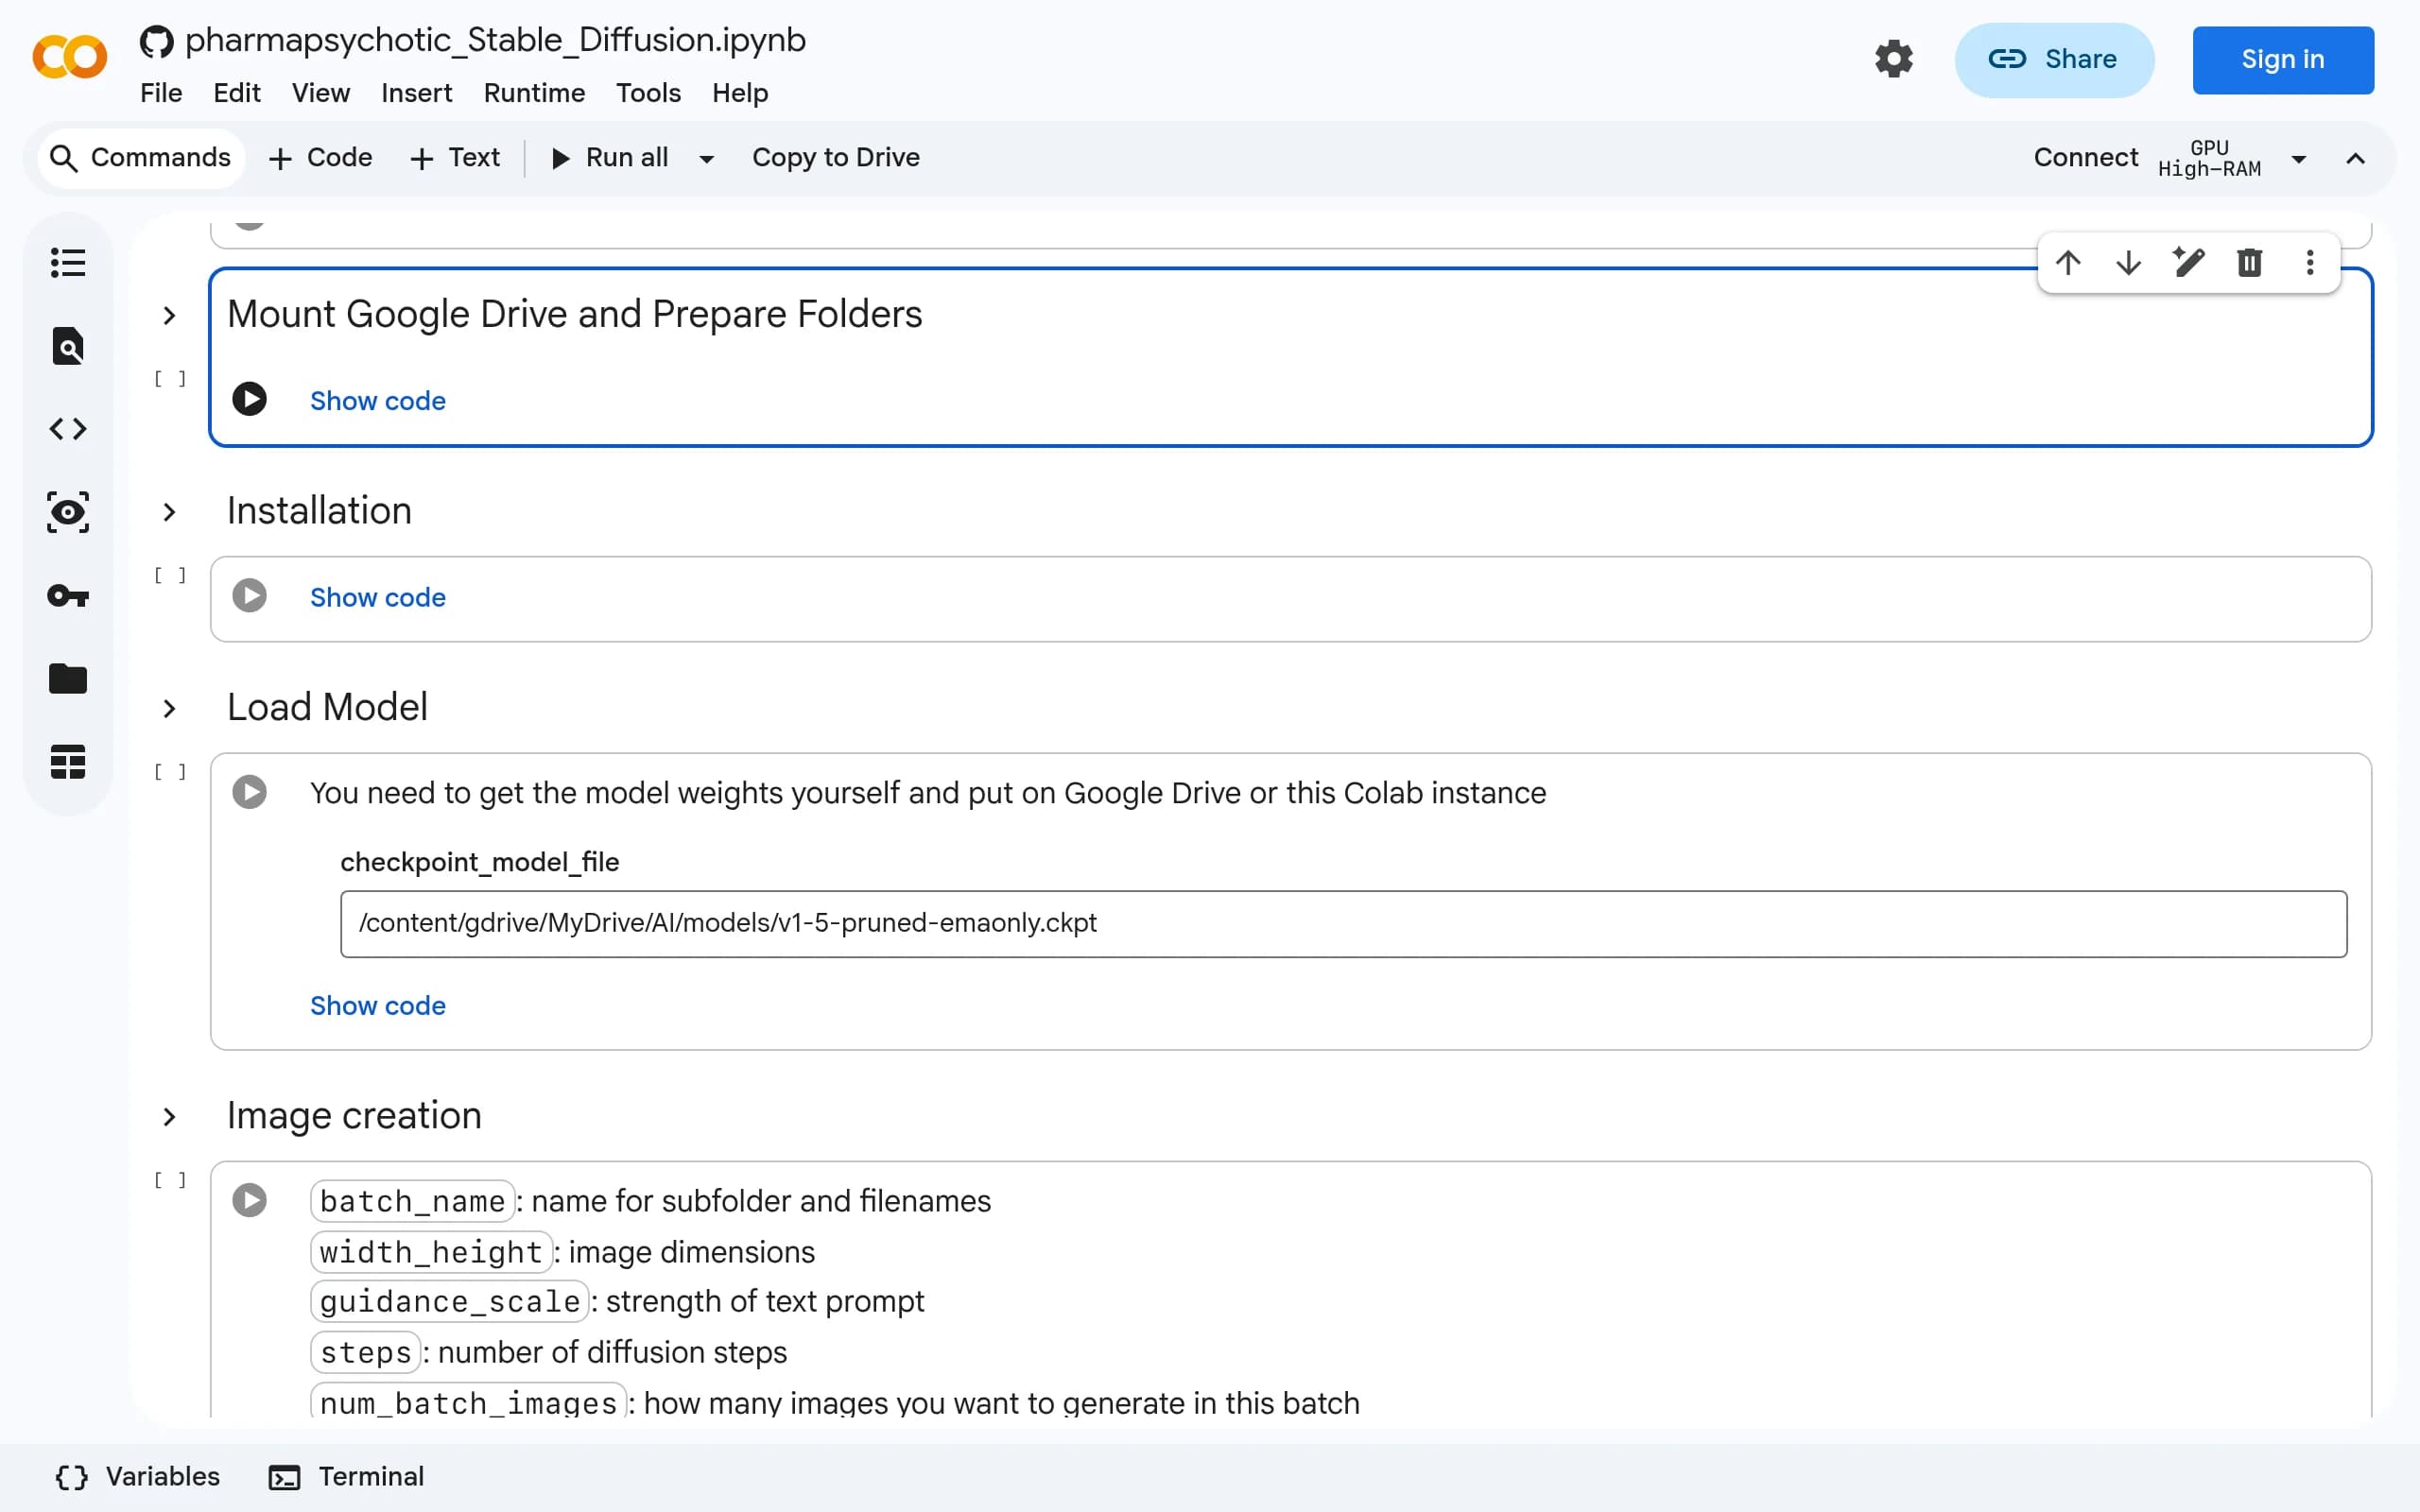Viewport: 2420px width, 1512px height.
Task: Open the Connect runtime options dropdown
Action: click(x=2299, y=159)
